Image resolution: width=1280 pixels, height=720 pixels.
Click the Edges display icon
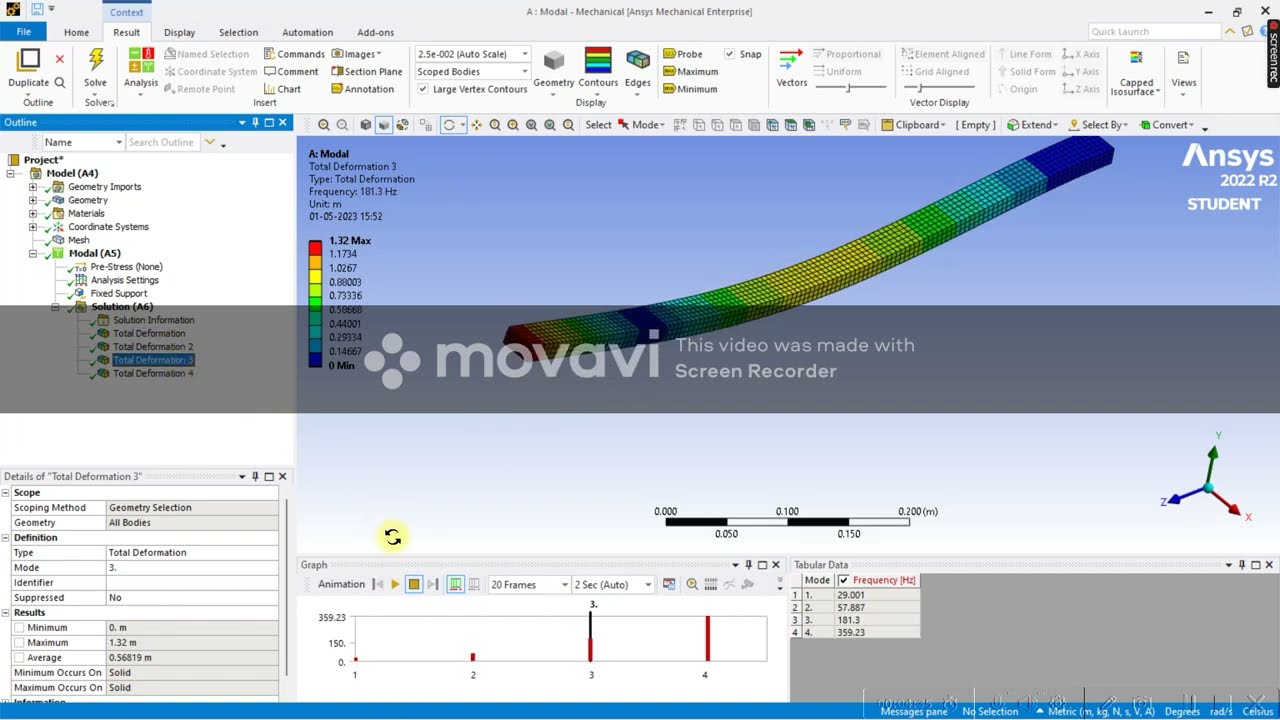[638, 59]
